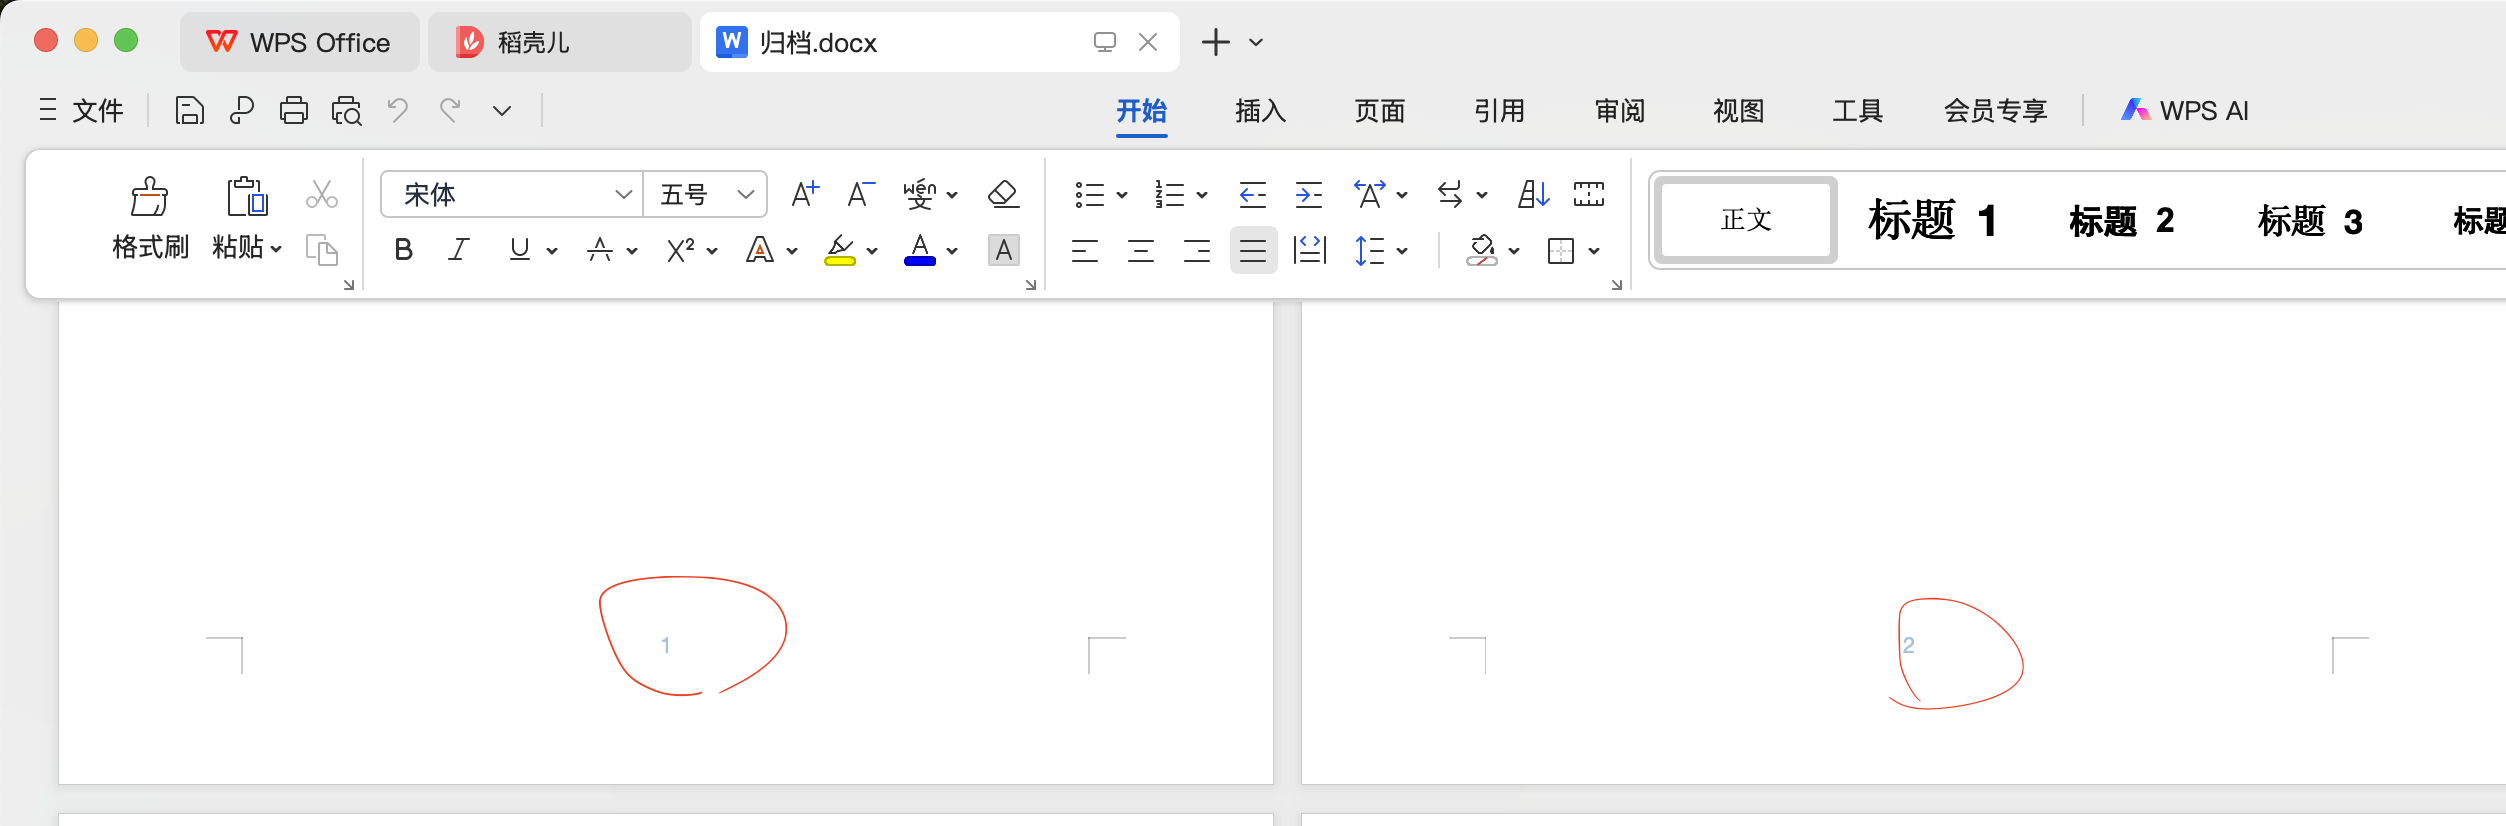Screen dimensions: 2506x826
Task: Click distributed alignment icon
Action: (1309, 250)
